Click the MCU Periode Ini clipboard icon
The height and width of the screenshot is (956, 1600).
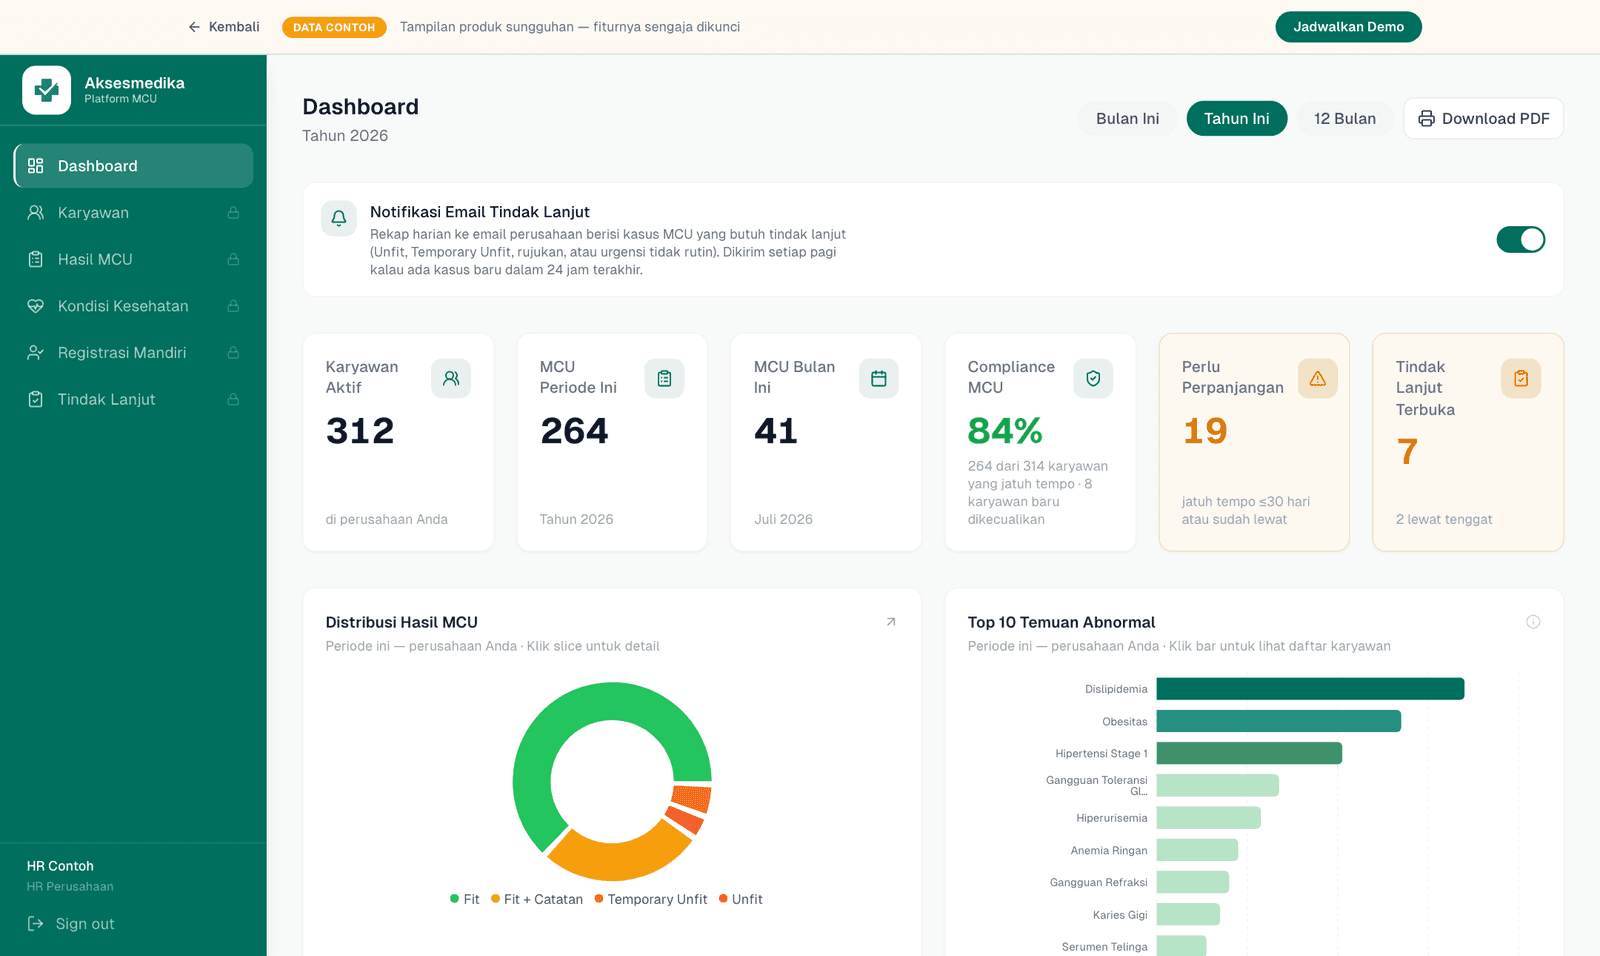(x=664, y=378)
